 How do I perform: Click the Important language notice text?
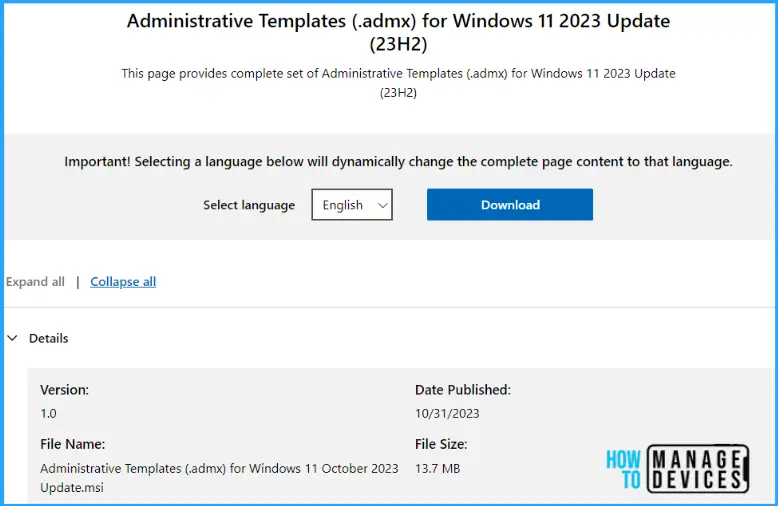[398, 161]
